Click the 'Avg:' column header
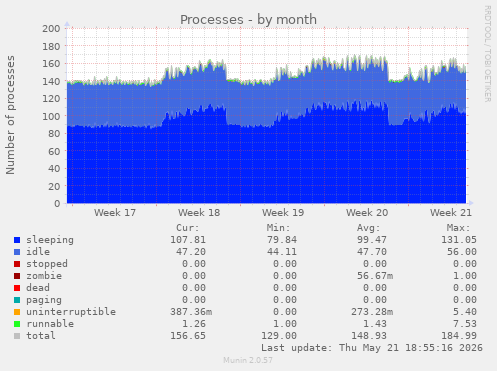497x371 pixels. click(369, 228)
